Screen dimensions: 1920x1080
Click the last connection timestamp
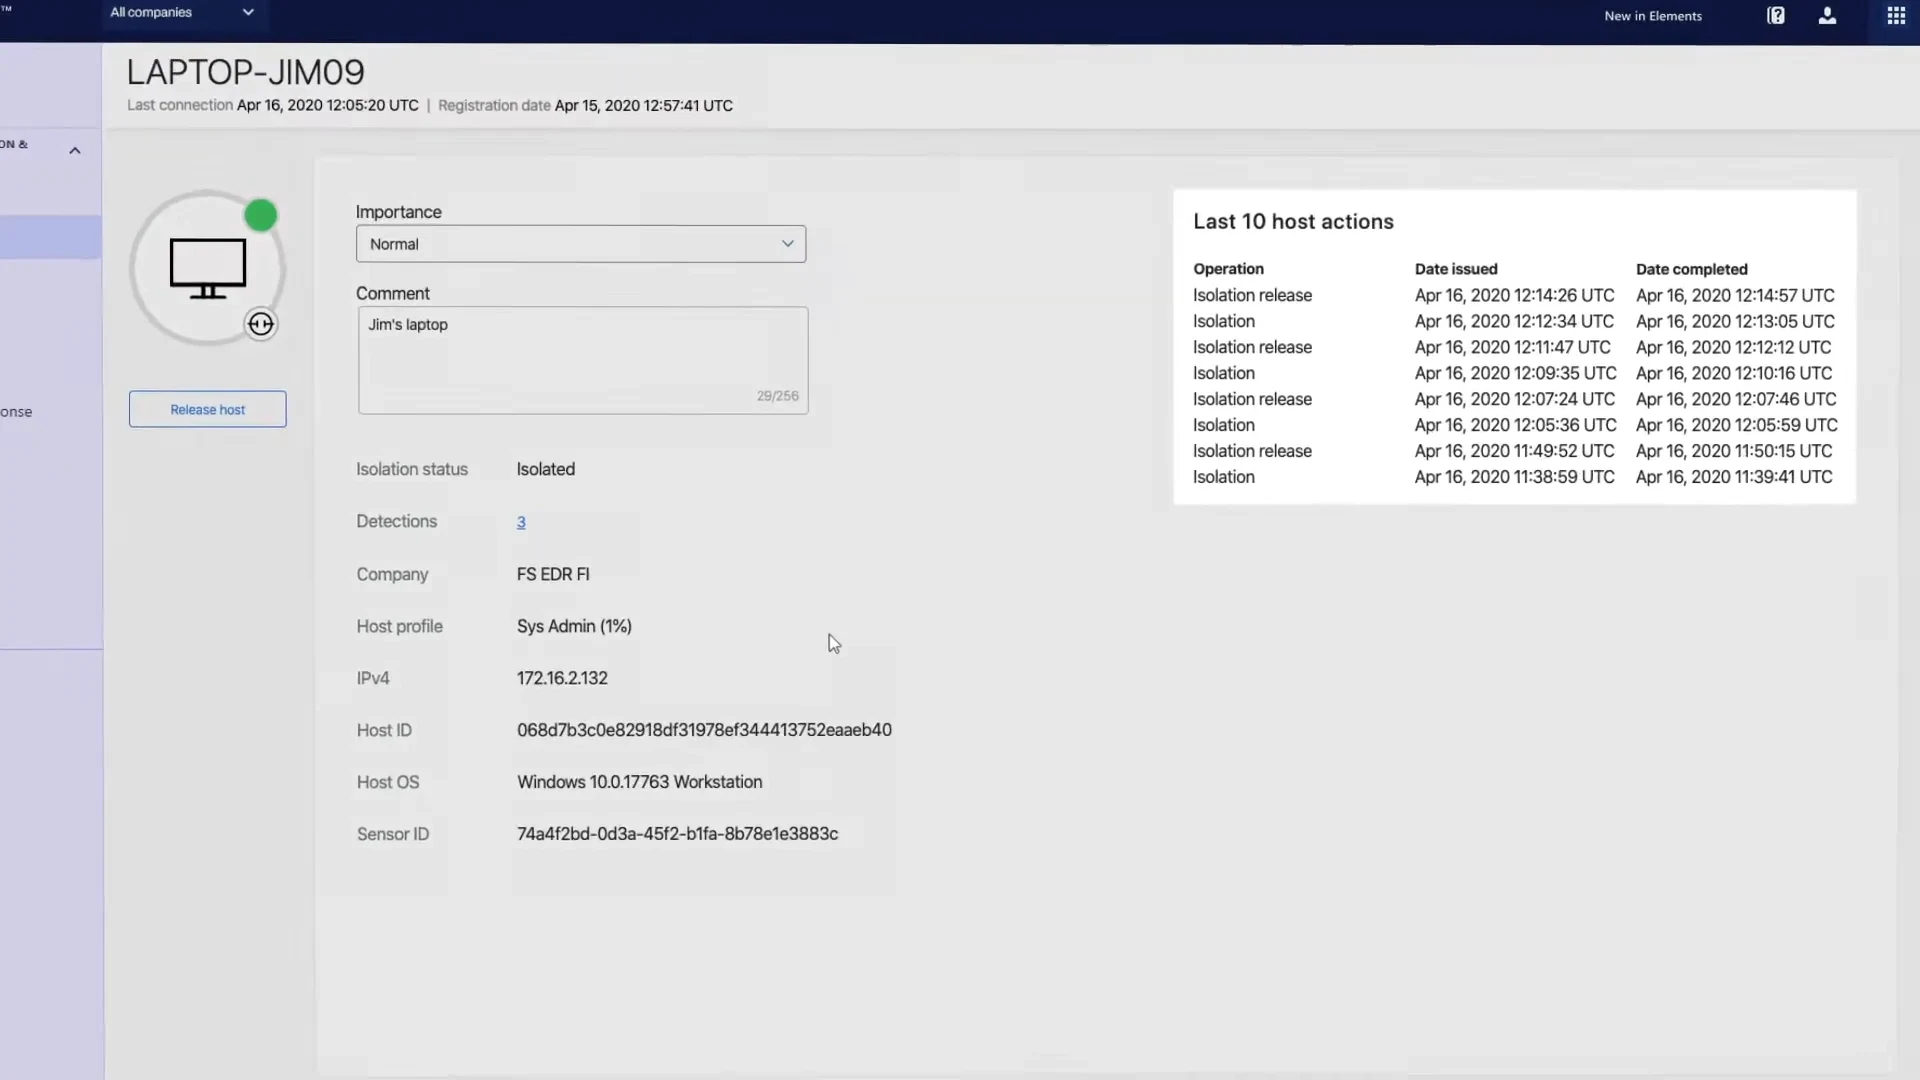tap(327, 105)
